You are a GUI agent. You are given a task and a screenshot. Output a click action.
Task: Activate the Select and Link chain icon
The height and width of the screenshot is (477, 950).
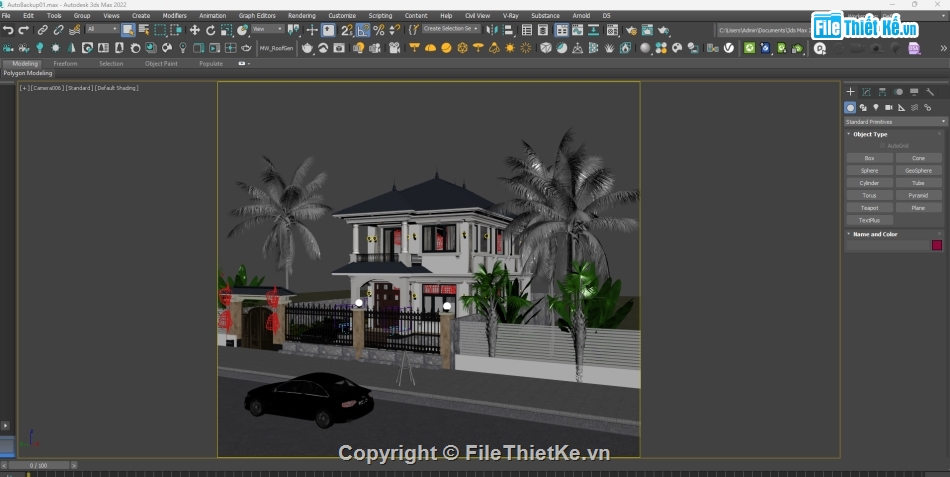[x=42, y=30]
